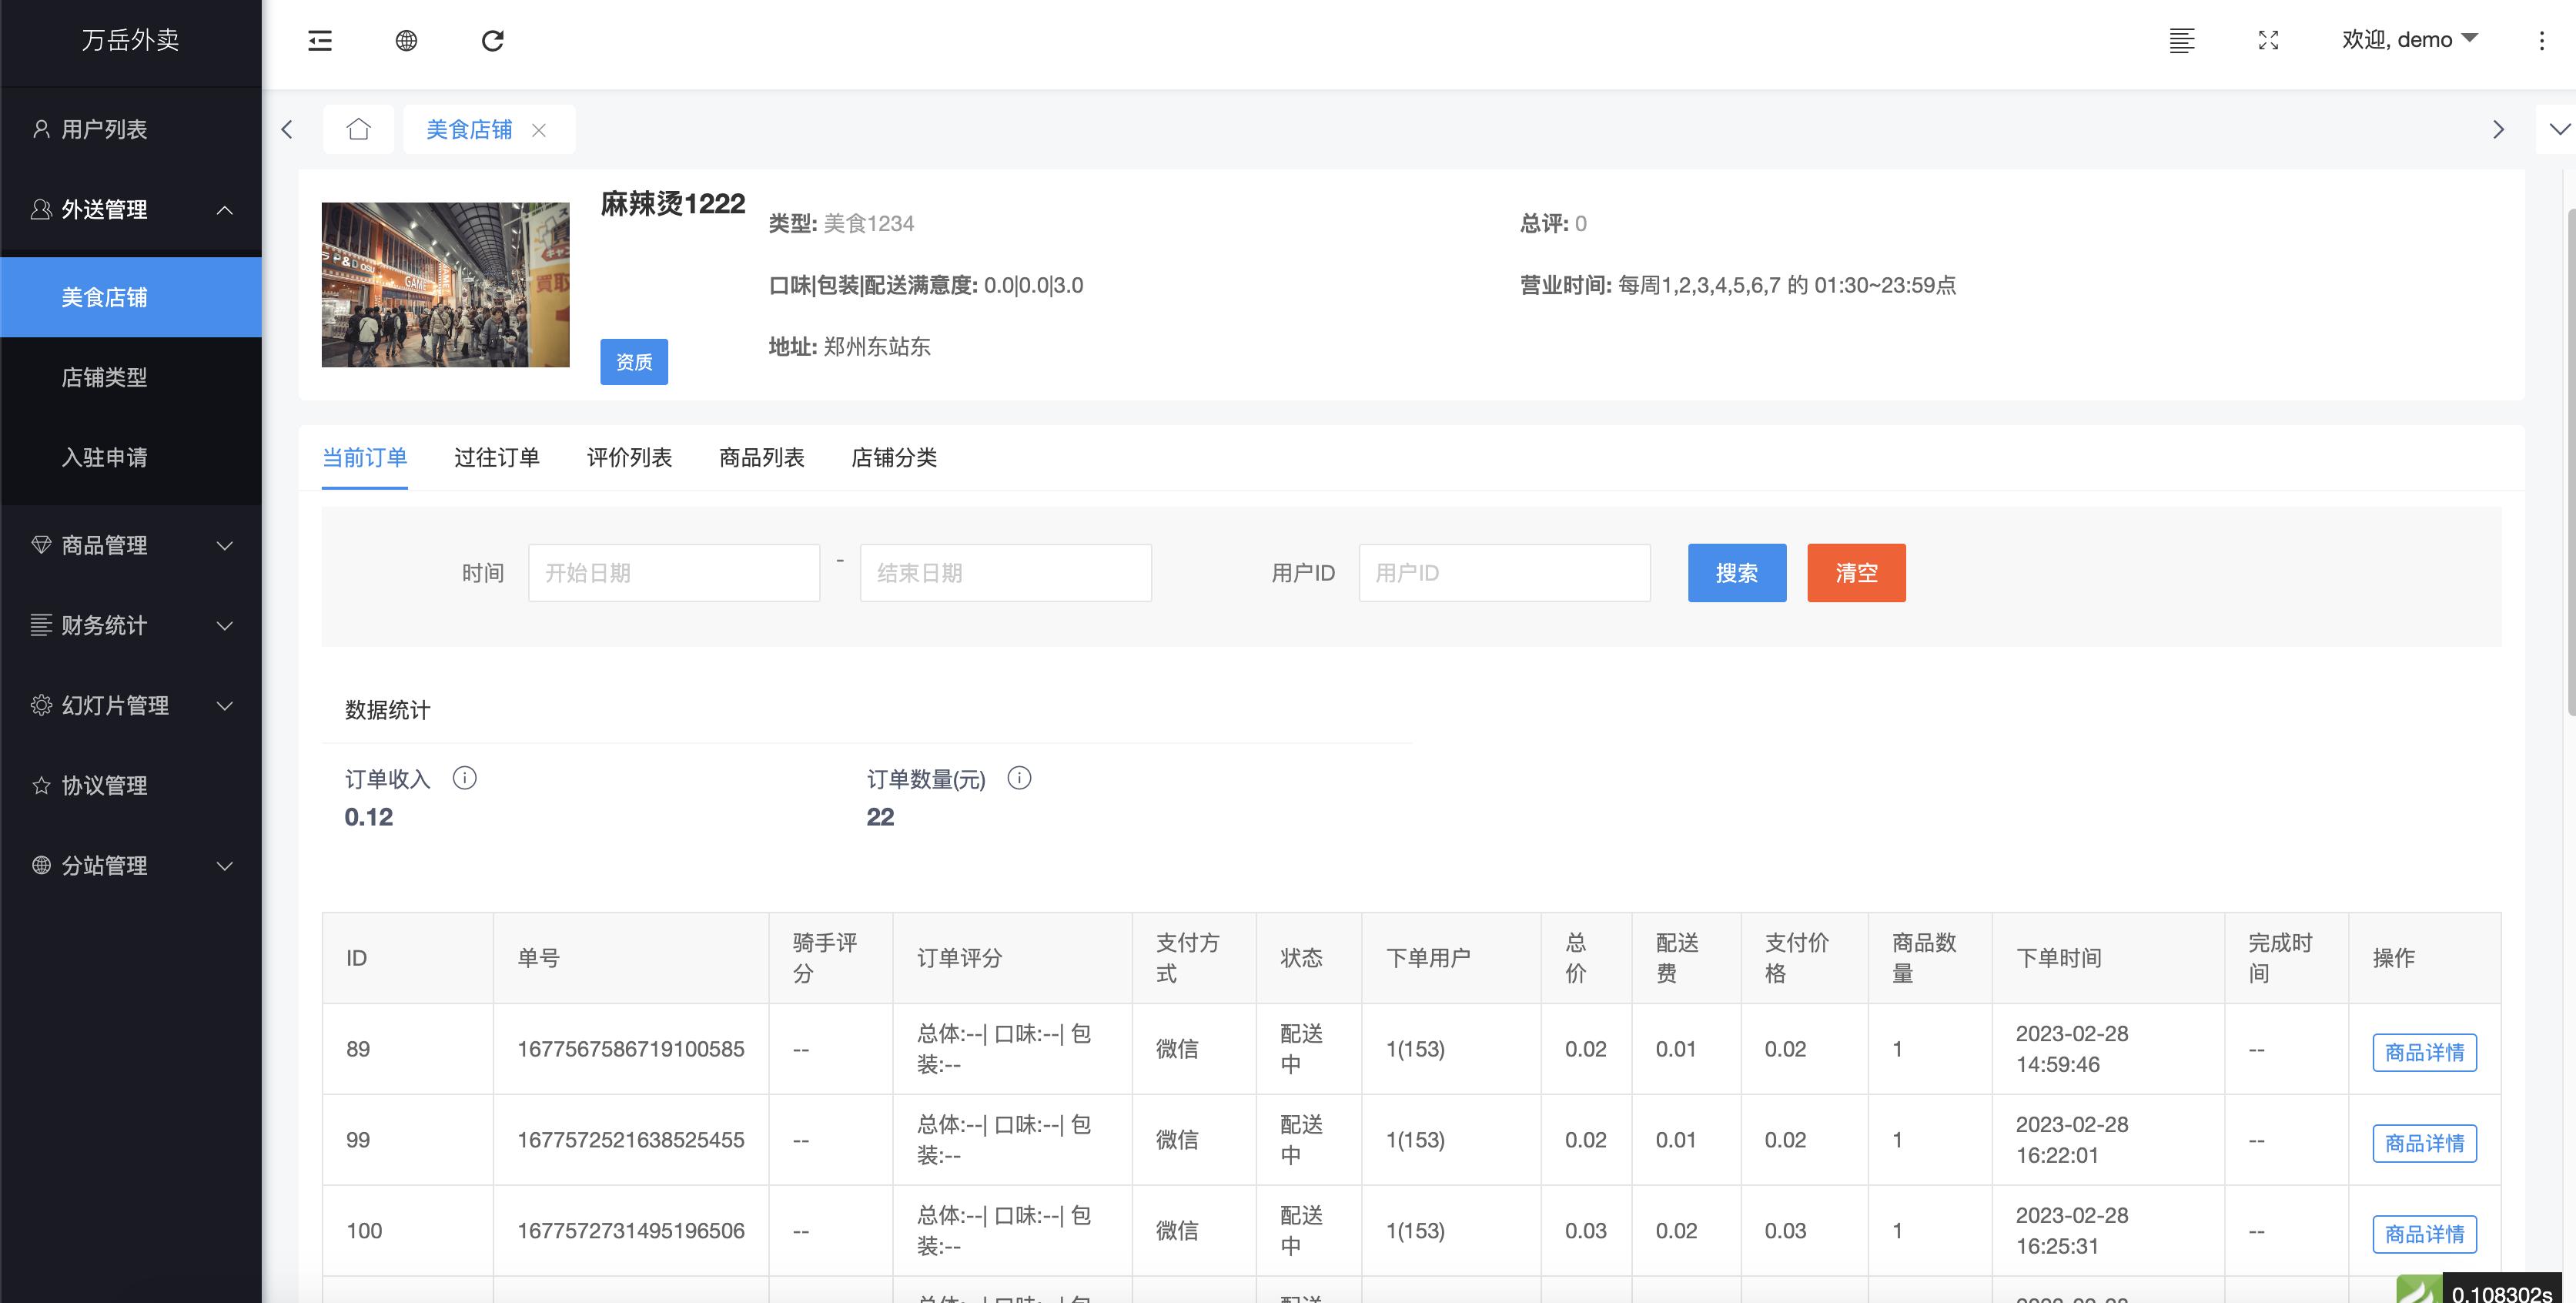Click the blue 搜索 button

point(1737,573)
